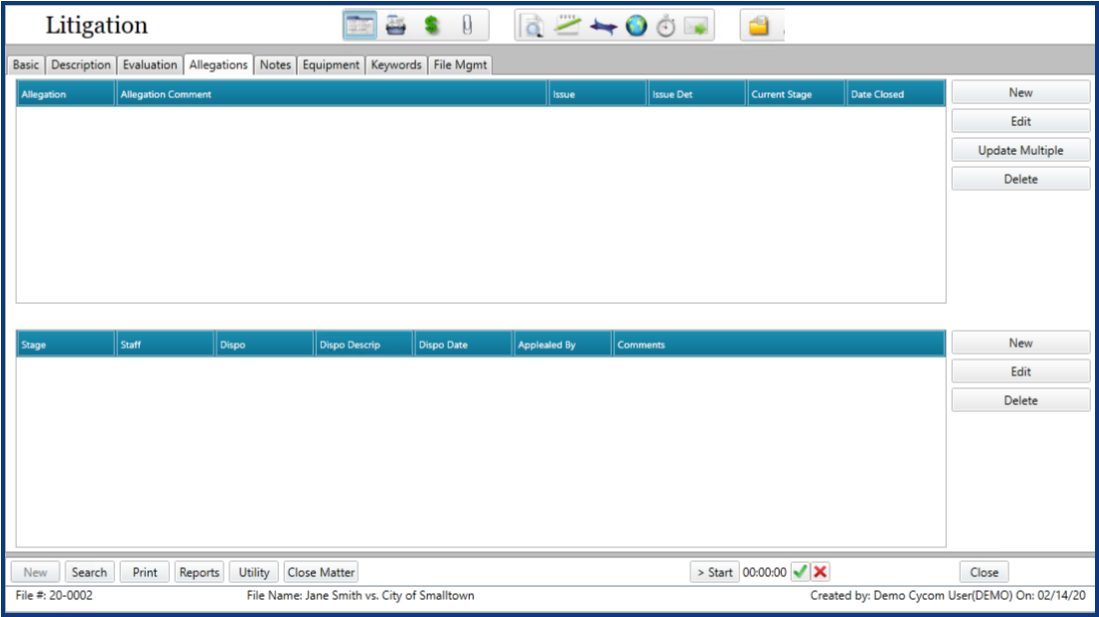Click the Applealed By column header
This screenshot has height=617, width=1099.
click(562, 344)
